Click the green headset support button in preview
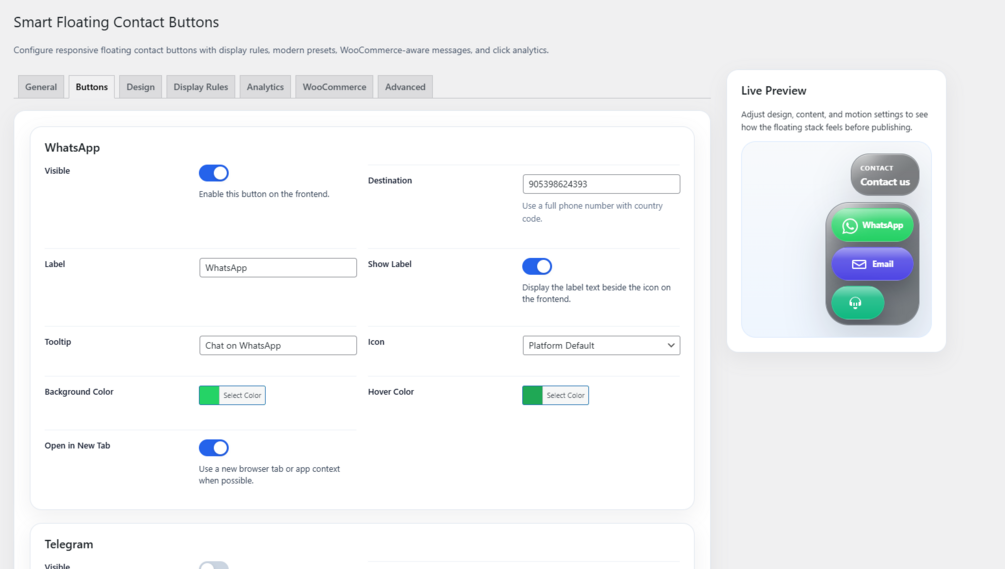 point(857,302)
